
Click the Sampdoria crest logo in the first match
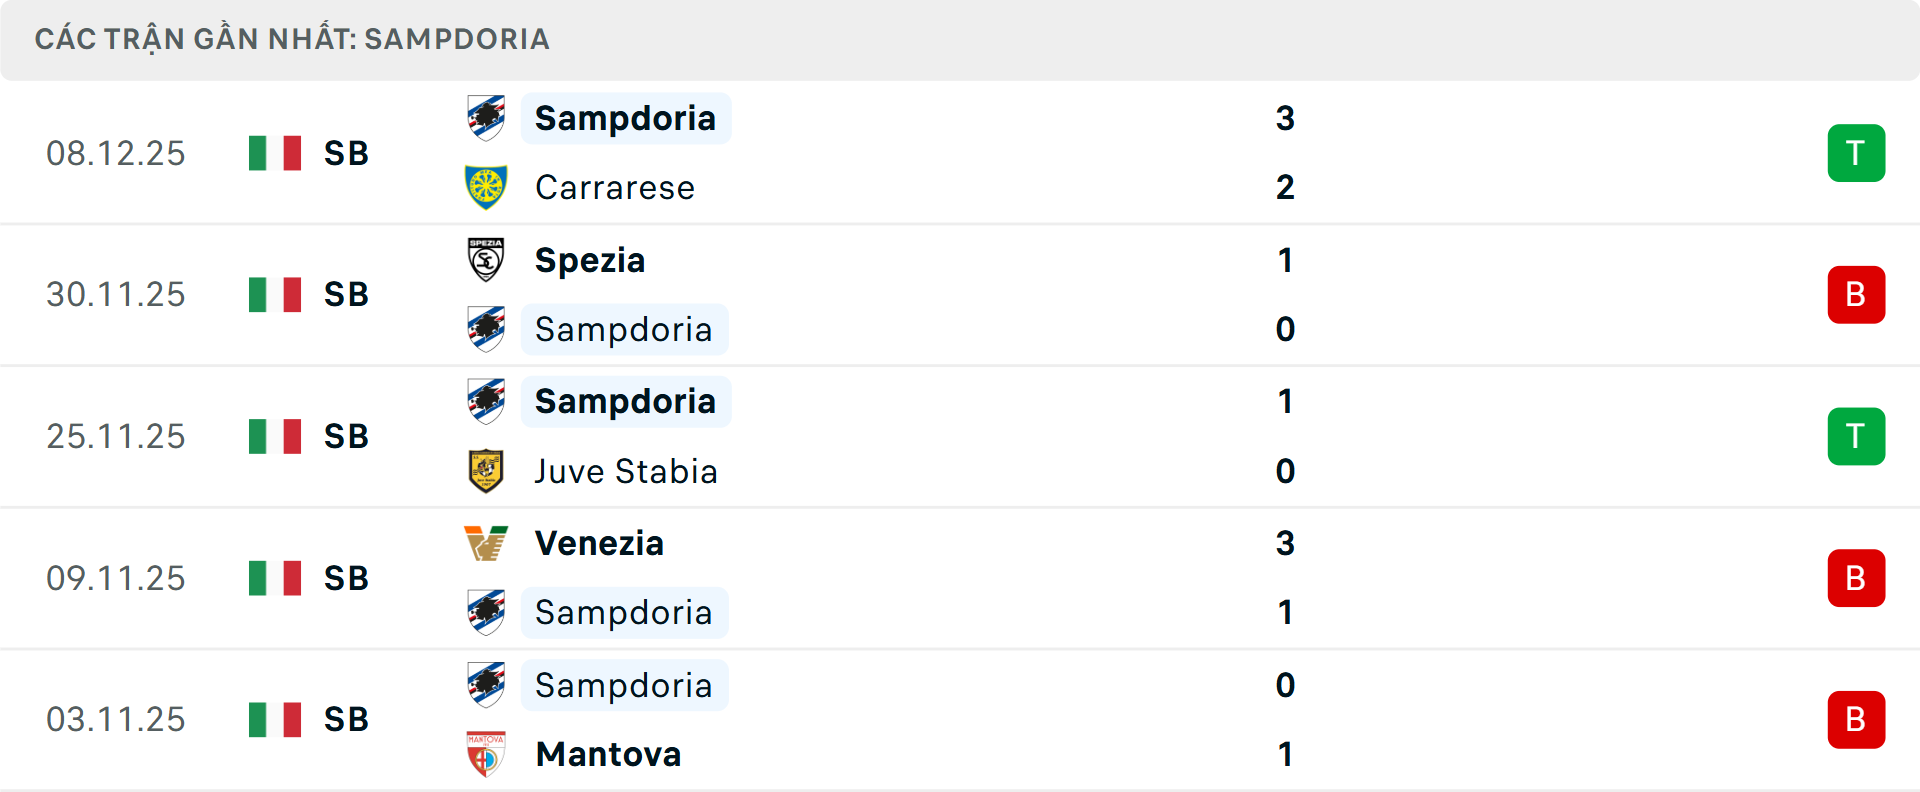(486, 117)
